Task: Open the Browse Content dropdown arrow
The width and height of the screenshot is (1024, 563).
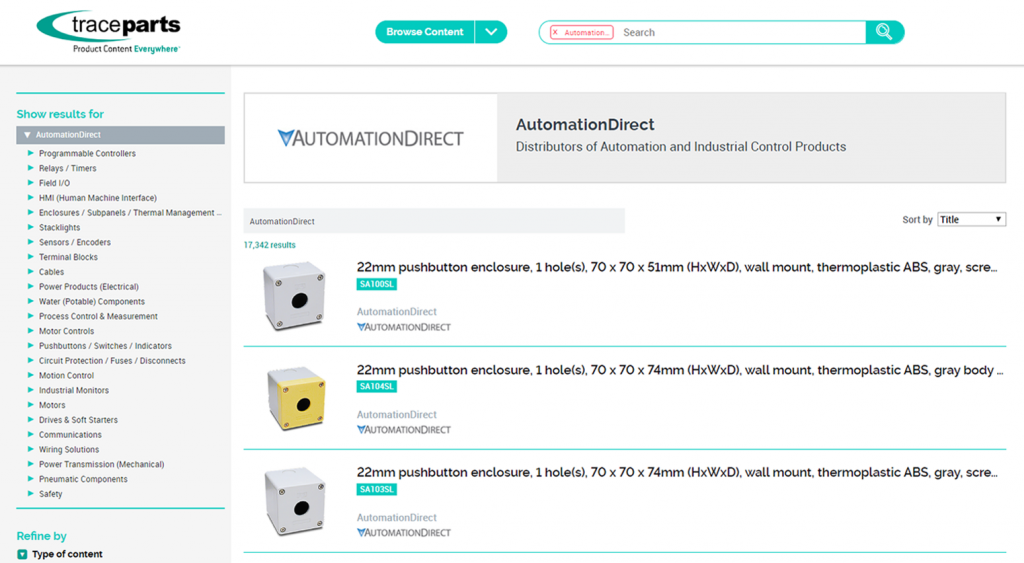Action: (x=491, y=32)
